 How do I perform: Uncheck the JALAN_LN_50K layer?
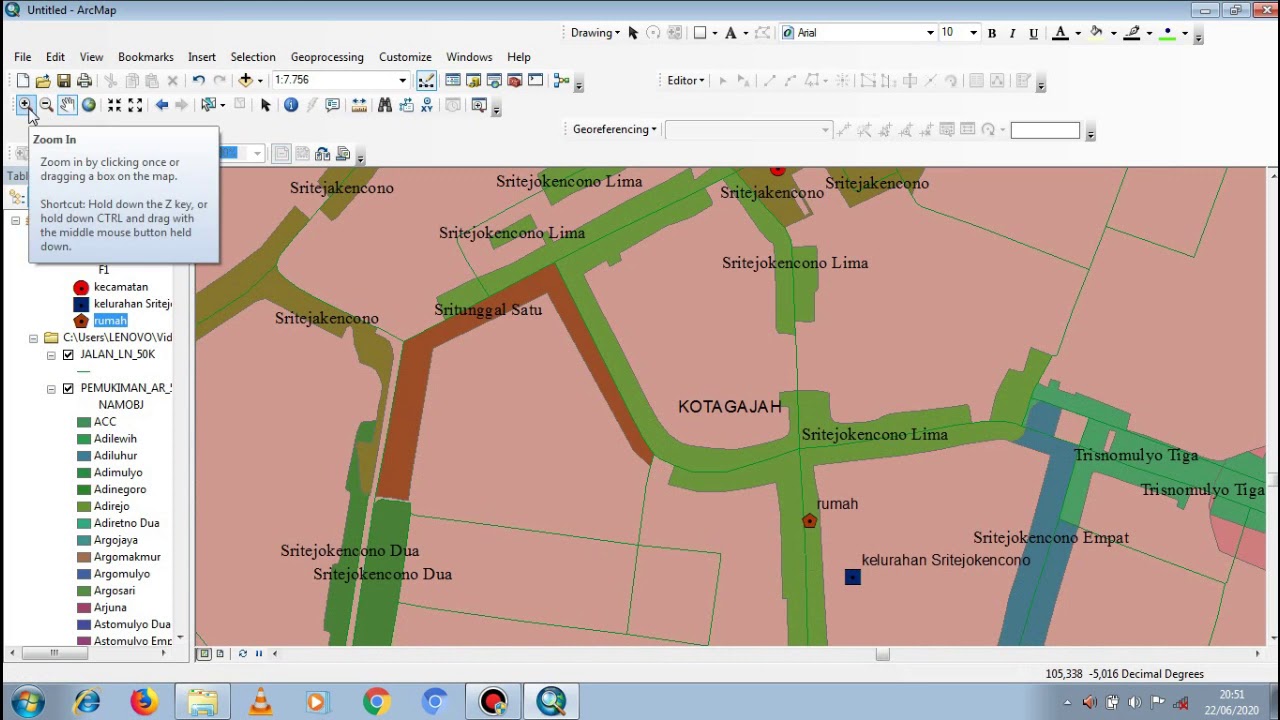click(x=68, y=355)
